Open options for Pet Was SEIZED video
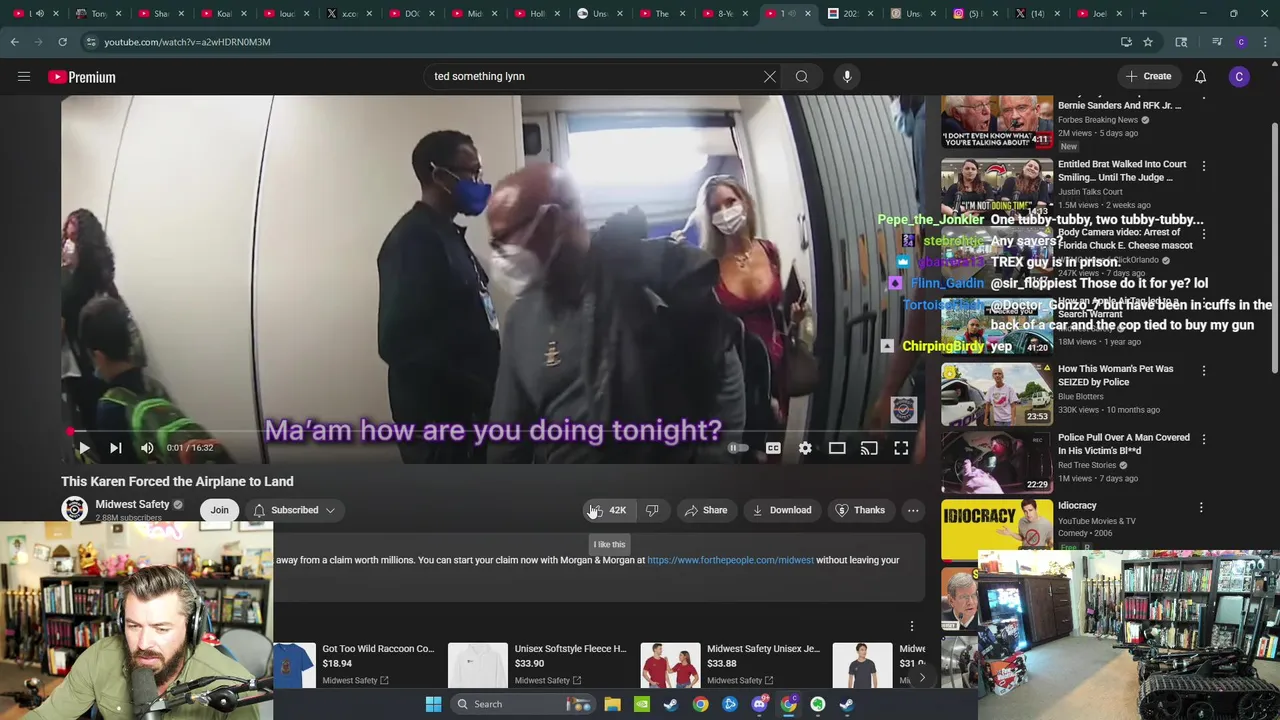 pos(1203,371)
